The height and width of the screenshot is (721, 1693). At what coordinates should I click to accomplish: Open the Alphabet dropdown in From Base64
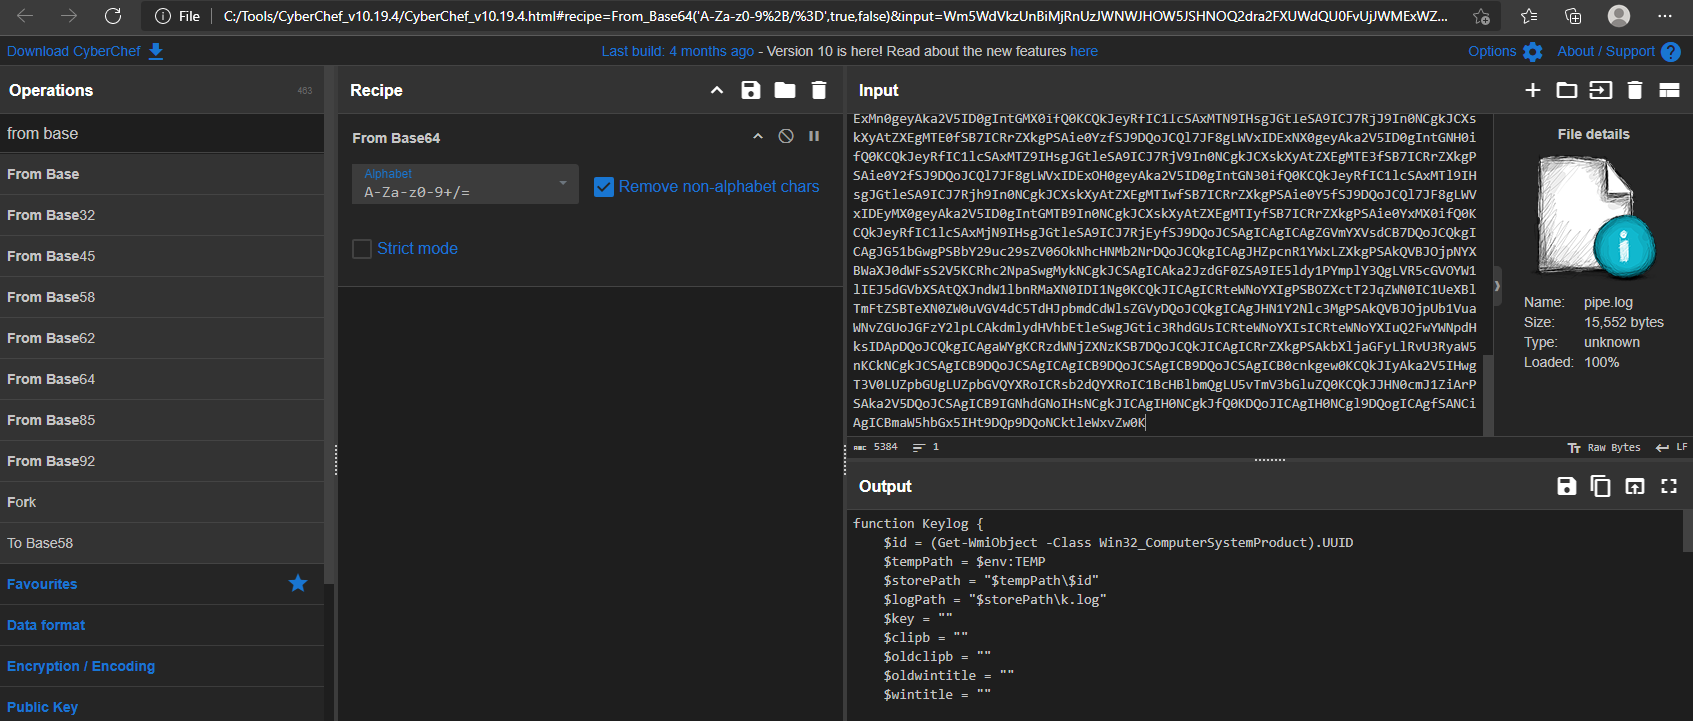pos(465,184)
